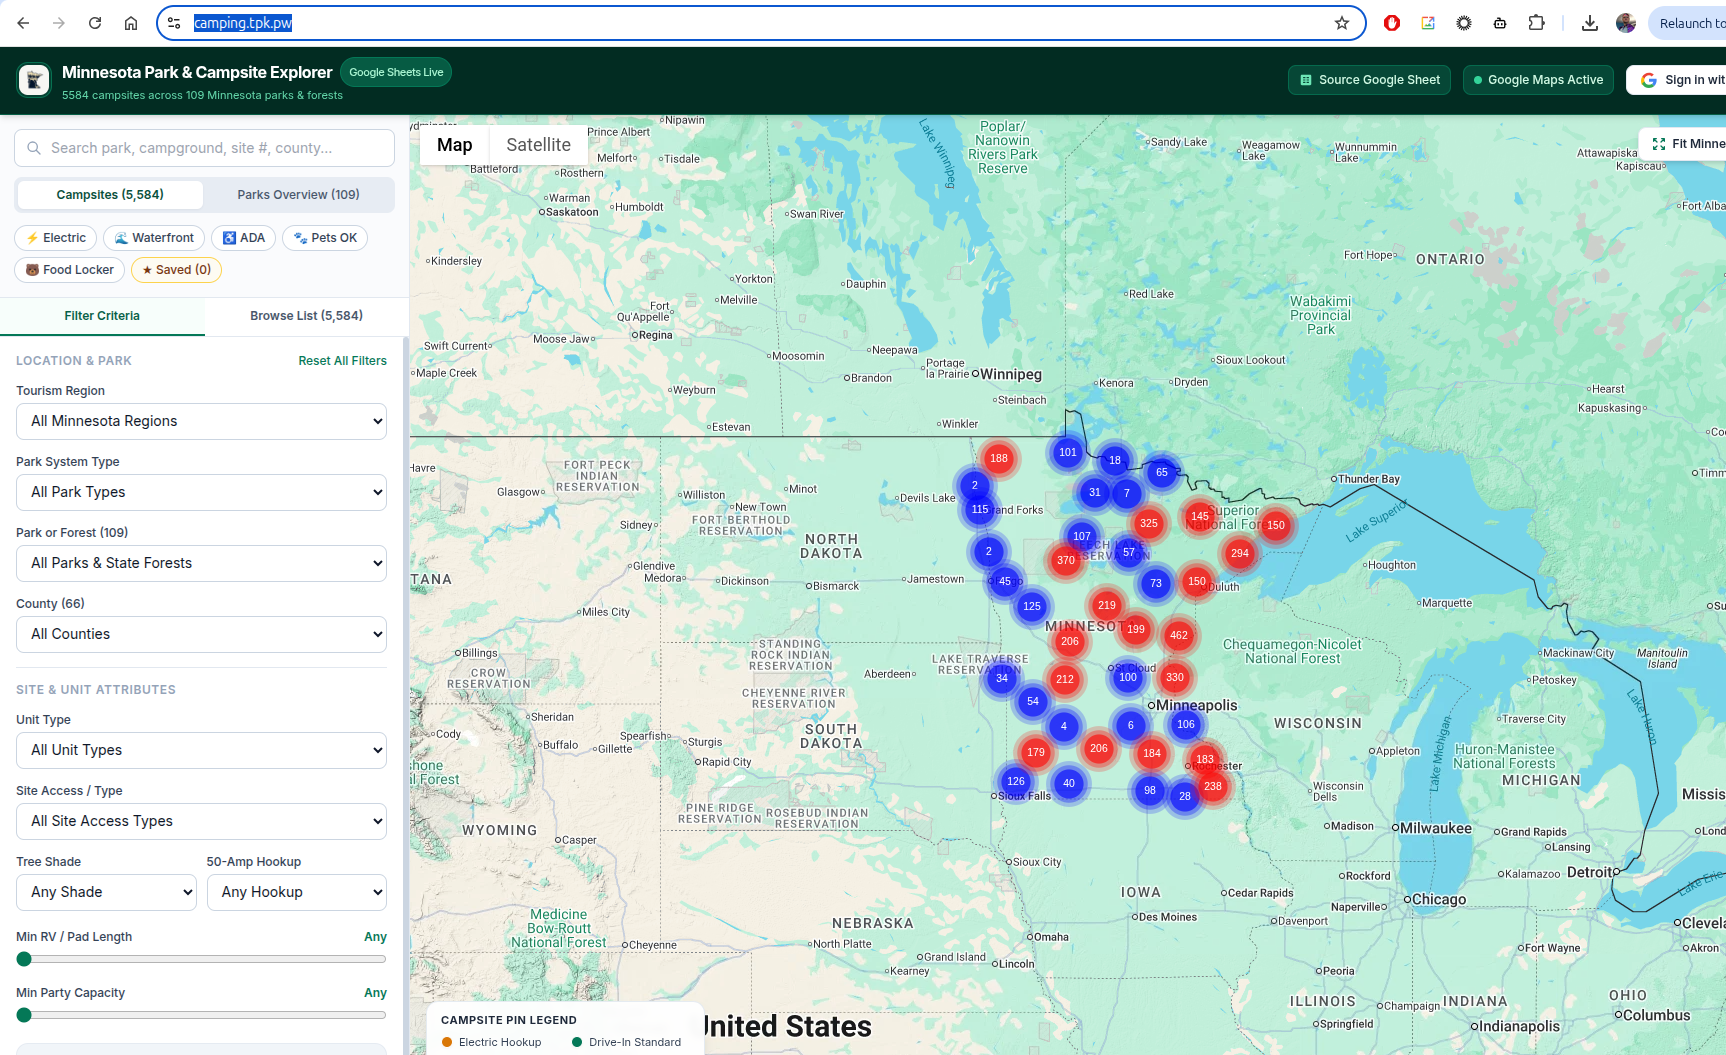Open the Unit Type dropdown
The height and width of the screenshot is (1055, 1726).
point(201,750)
